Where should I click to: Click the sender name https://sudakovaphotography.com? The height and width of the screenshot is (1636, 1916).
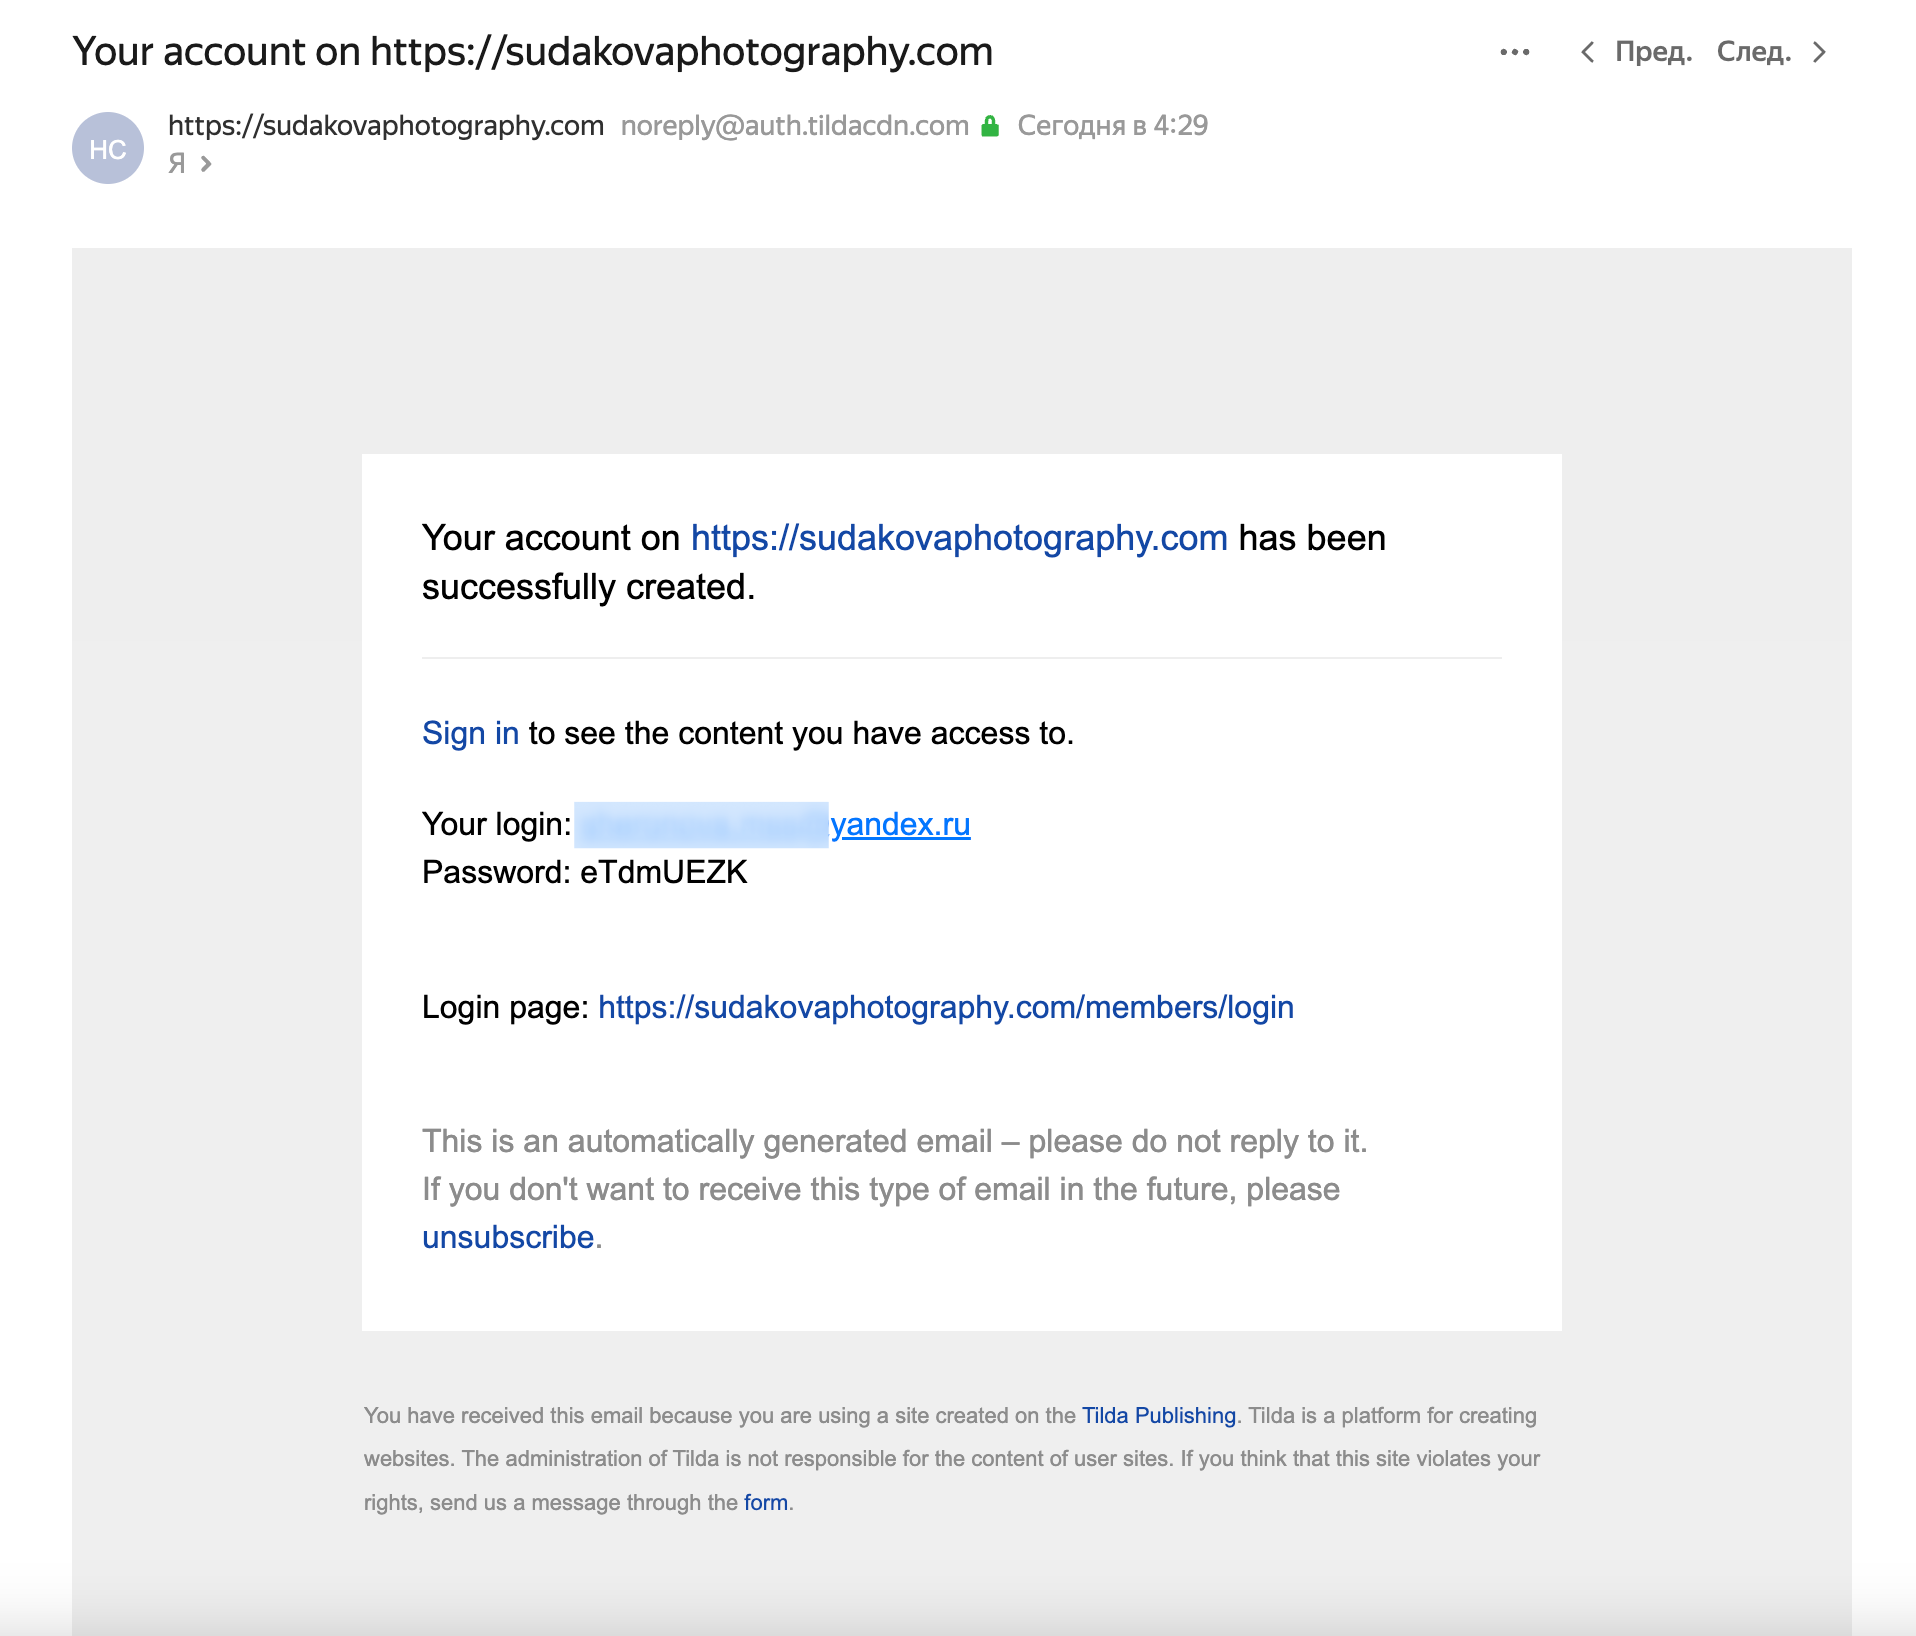tap(385, 126)
